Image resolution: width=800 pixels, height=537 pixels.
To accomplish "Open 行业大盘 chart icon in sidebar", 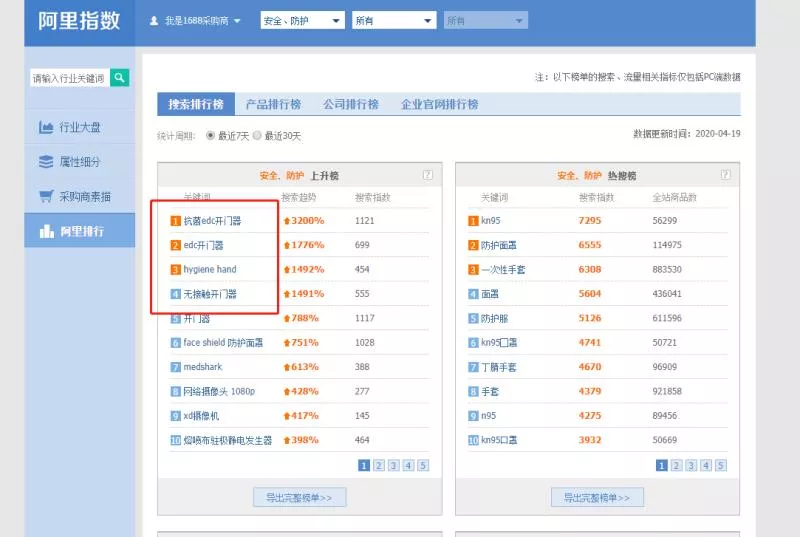I will (46, 127).
